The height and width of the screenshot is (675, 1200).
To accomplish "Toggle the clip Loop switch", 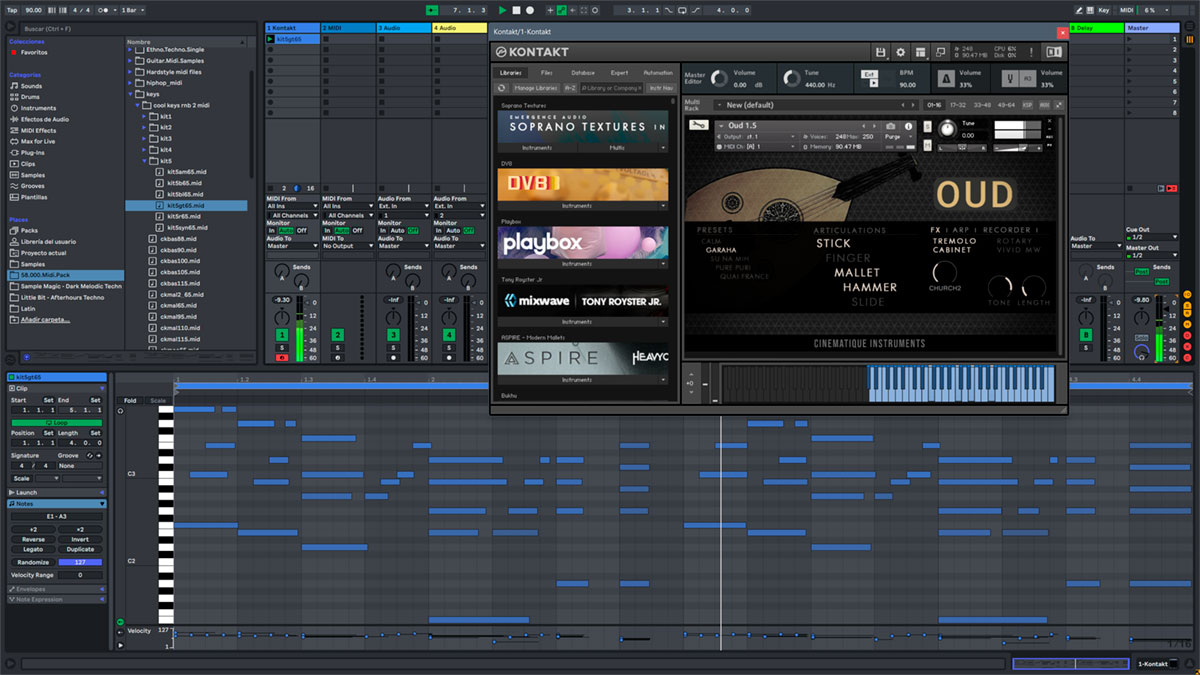I will (x=56, y=423).
